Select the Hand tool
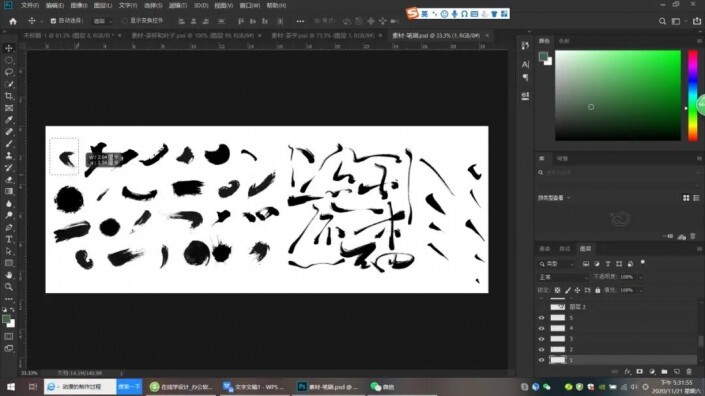The height and width of the screenshot is (396, 705). pos(9,275)
